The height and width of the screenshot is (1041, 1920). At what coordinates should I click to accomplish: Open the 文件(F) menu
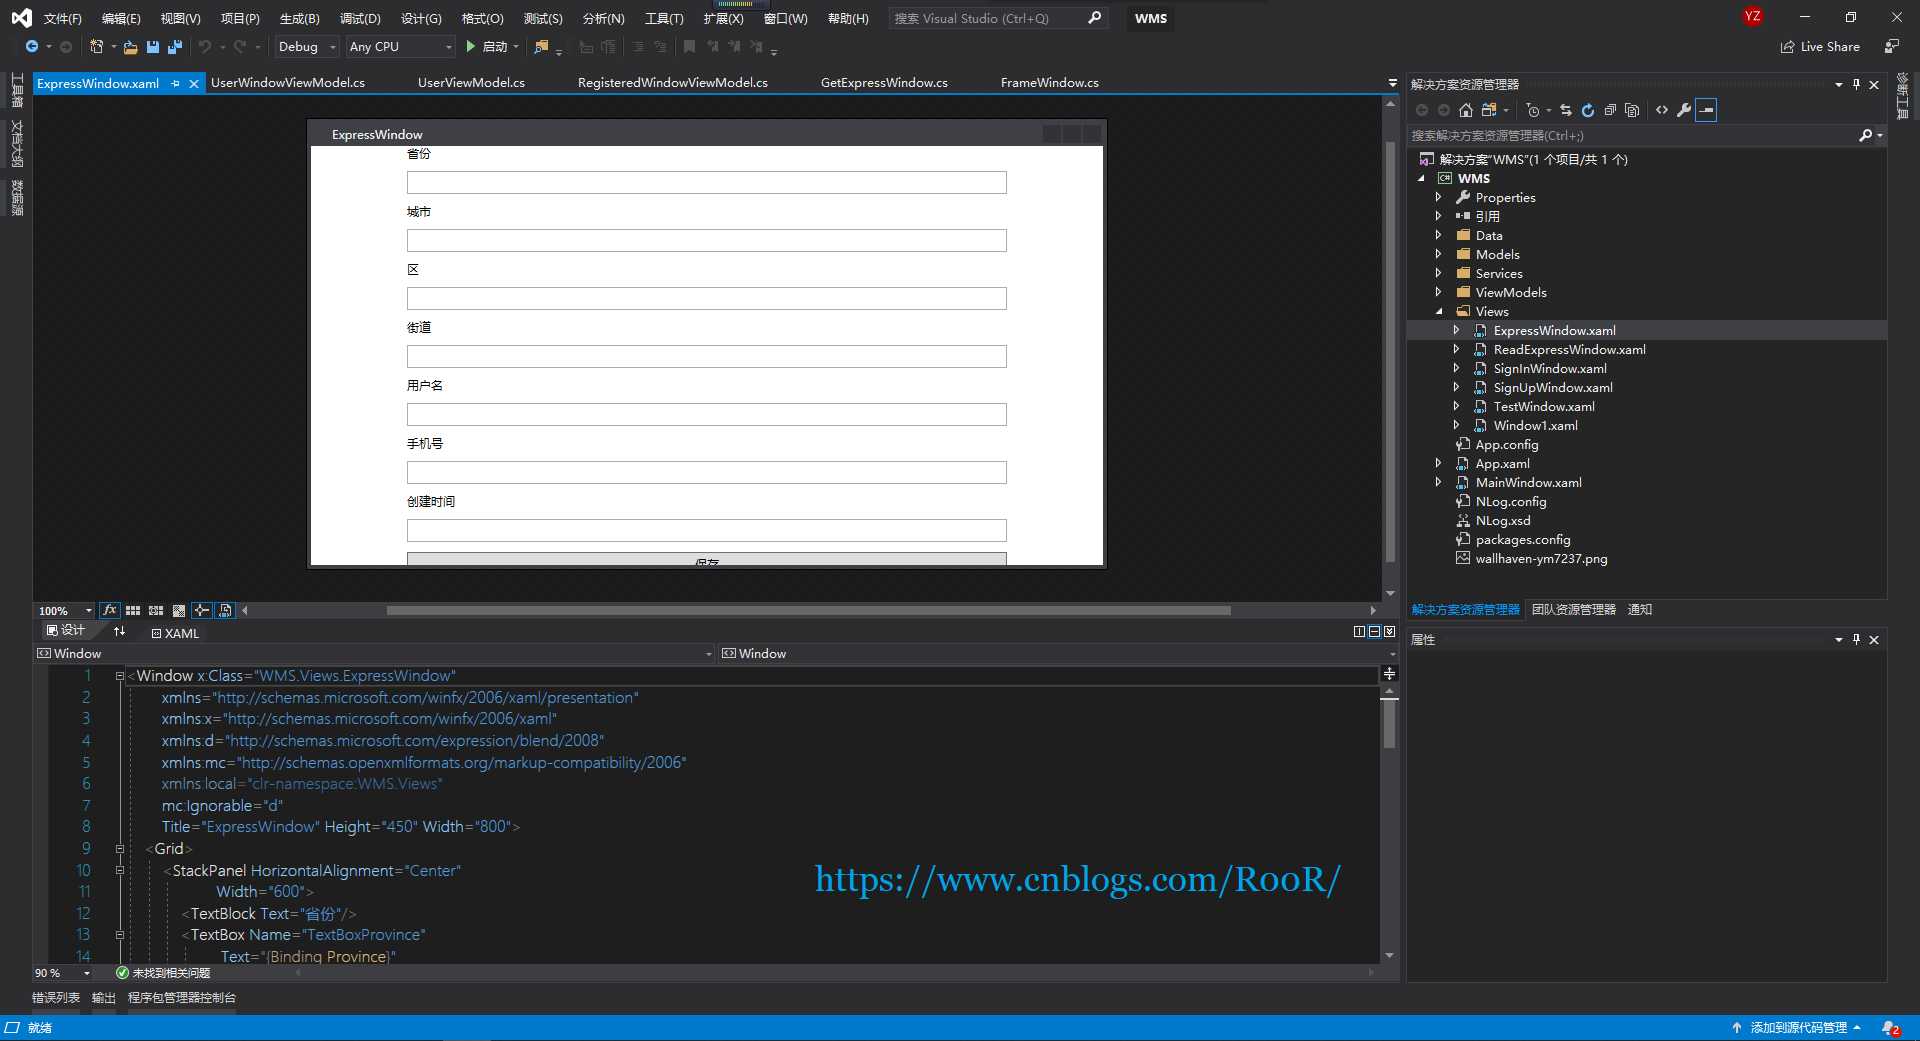pos(62,19)
